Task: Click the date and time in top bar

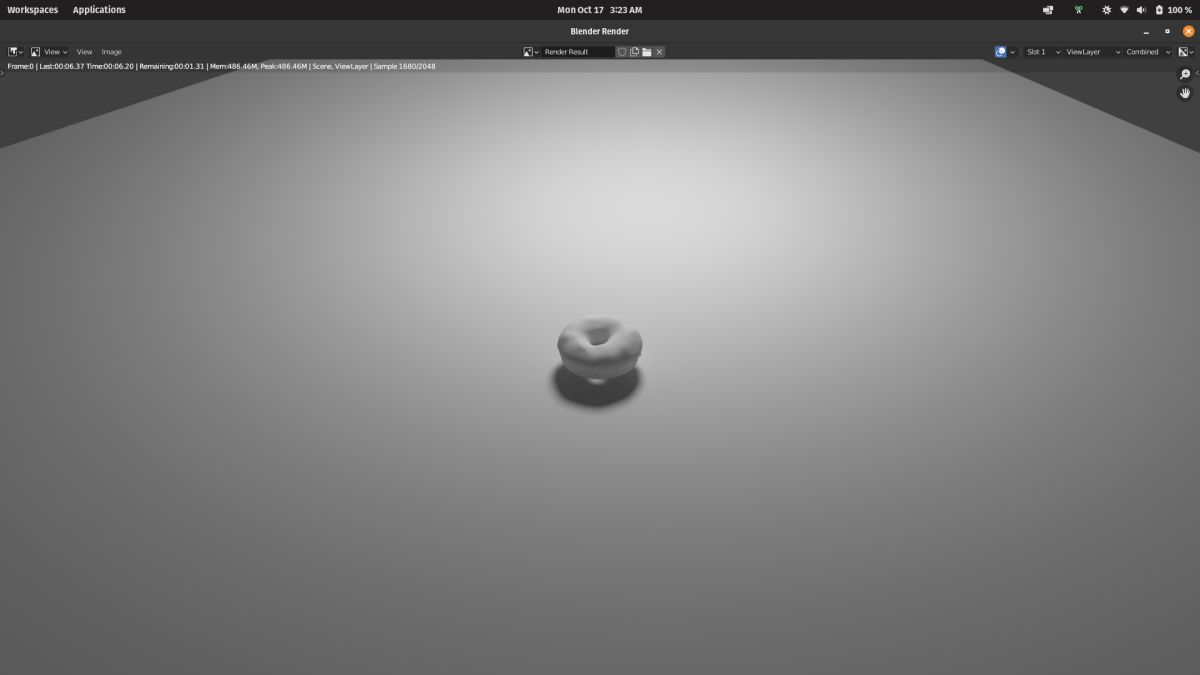Action: point(599,10)
